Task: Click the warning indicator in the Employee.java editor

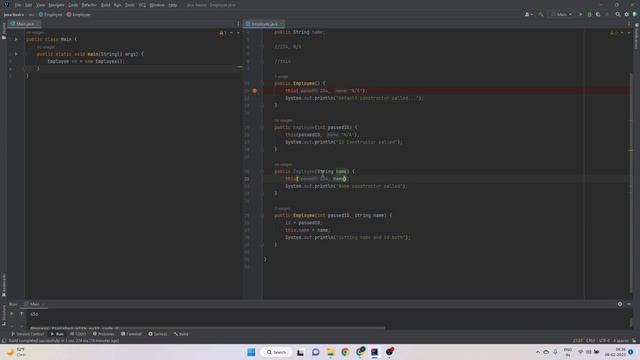Action: 613,33
